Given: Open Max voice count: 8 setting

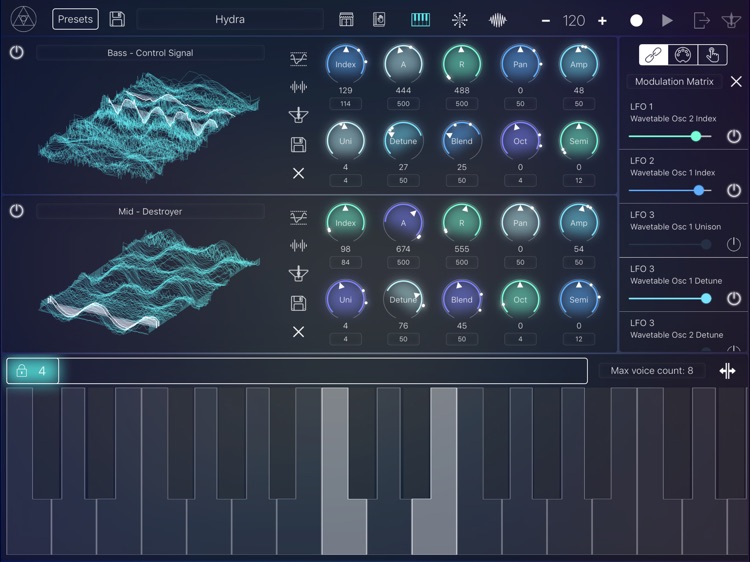Looking at the screenshot, I should pyautogui.click(x=651, y=371).
